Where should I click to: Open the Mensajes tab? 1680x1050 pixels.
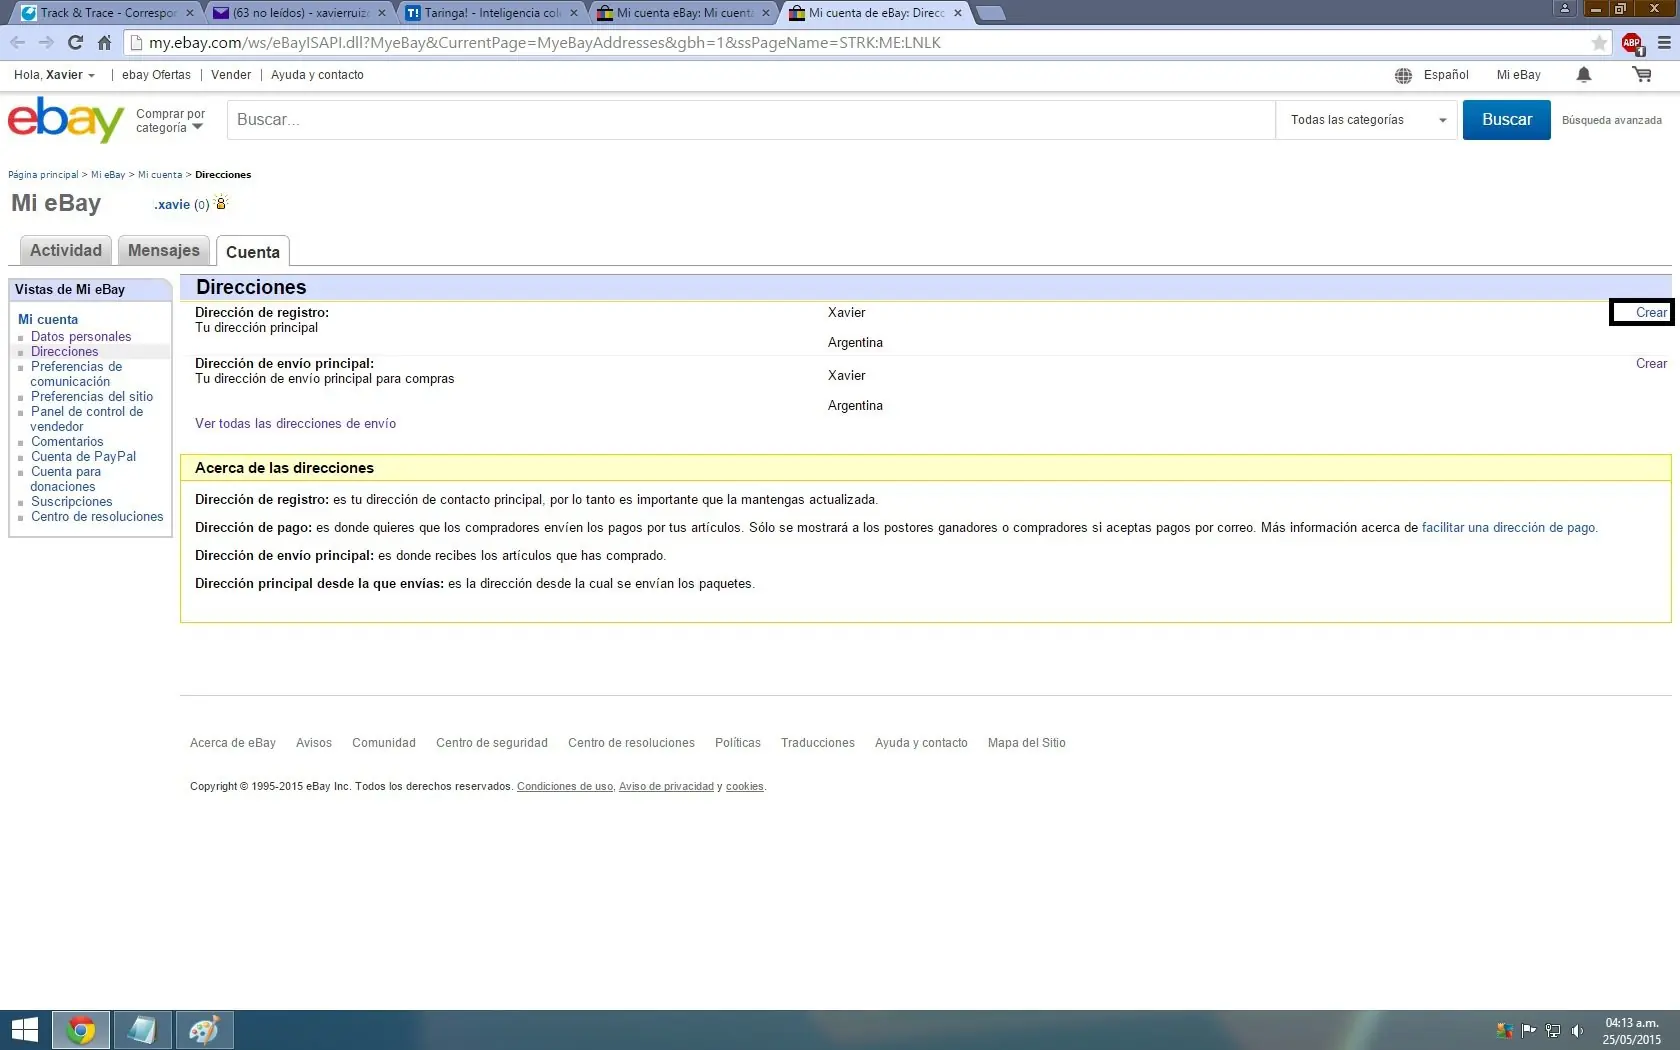pos(164,250)
